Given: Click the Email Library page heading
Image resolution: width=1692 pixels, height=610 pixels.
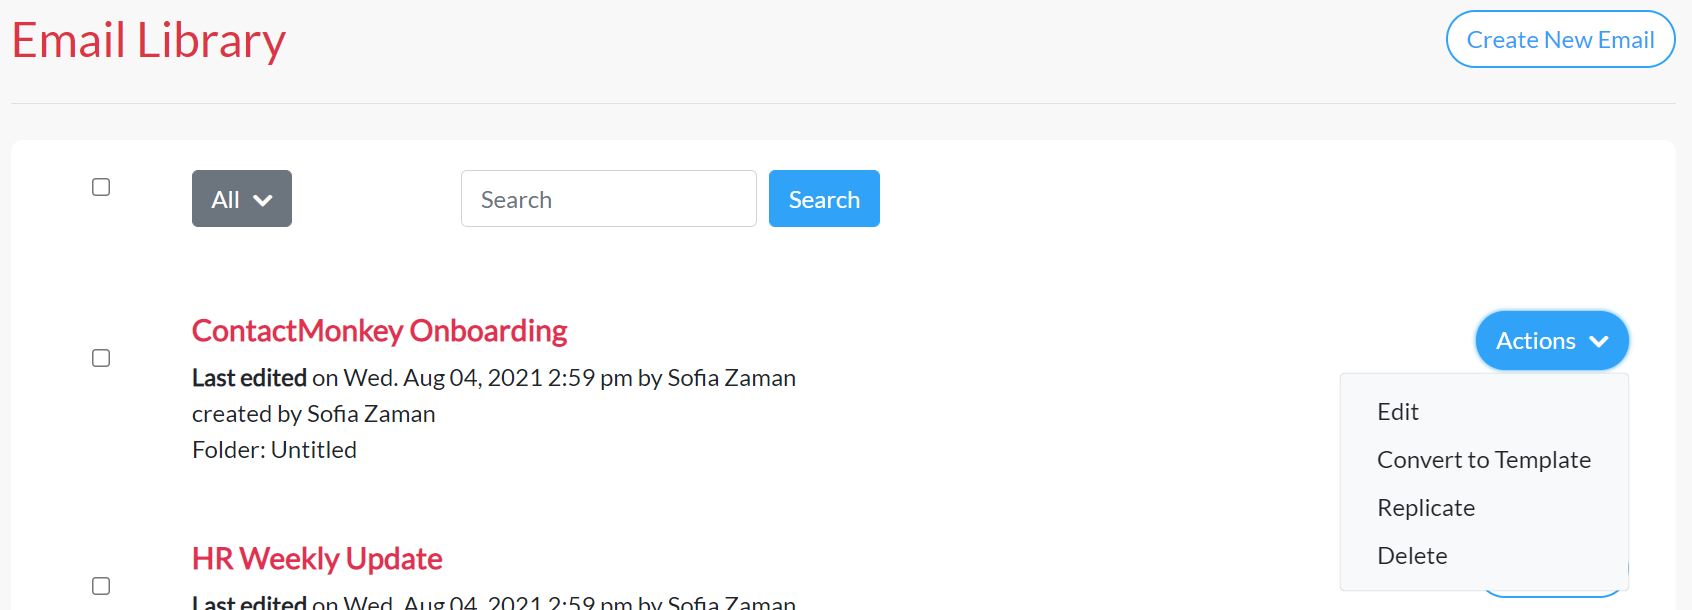Looking at the screenshot, I should pos(149,41).
